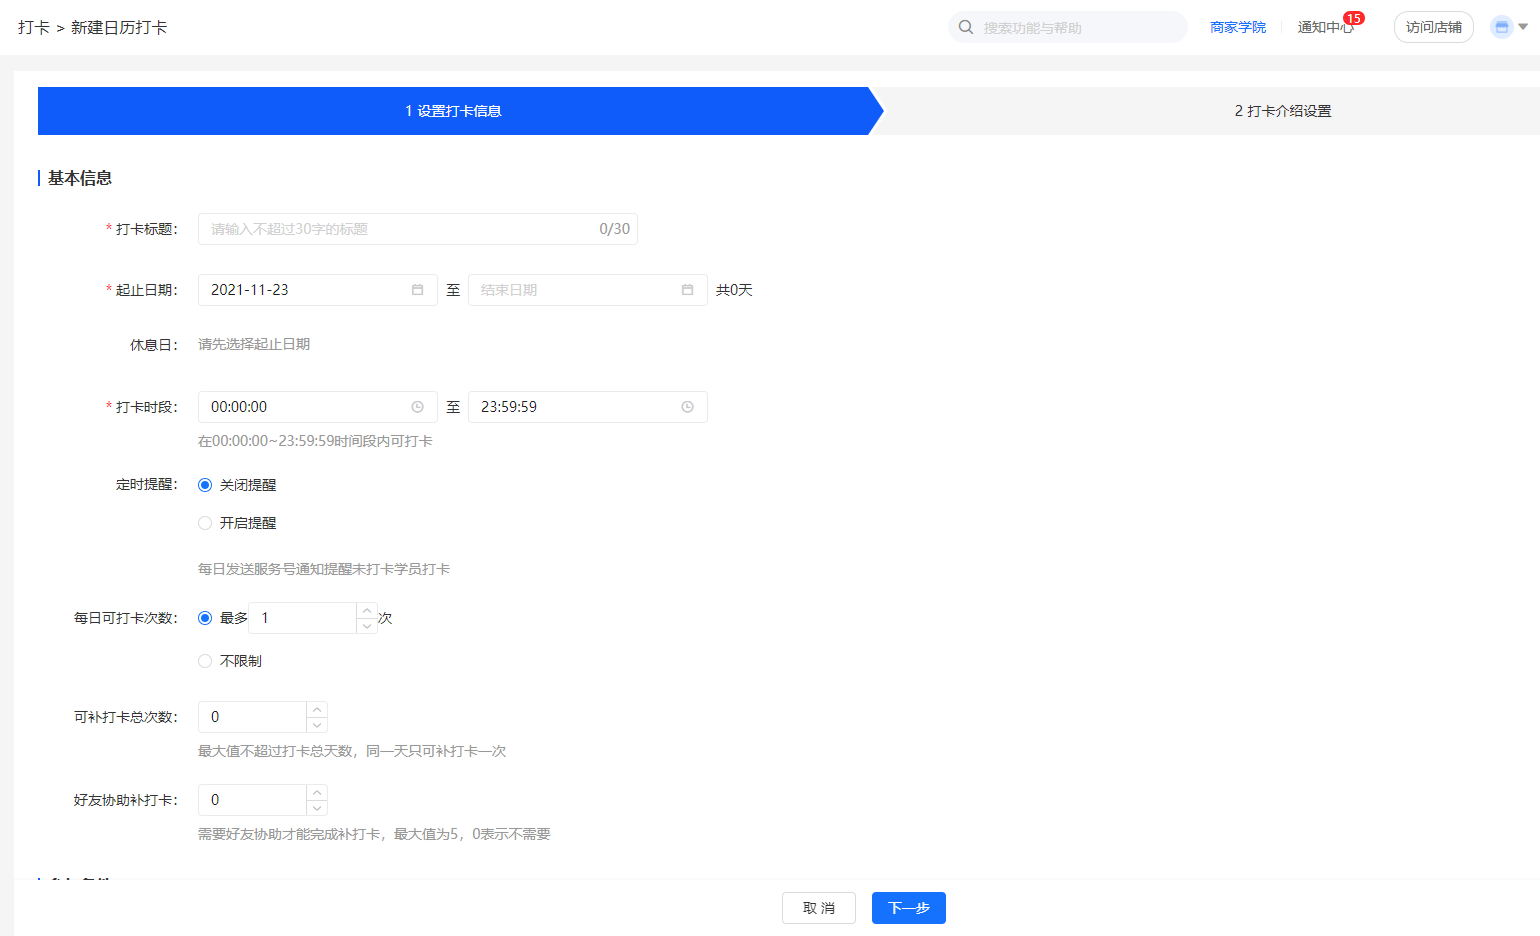1540x936 pixels.
Task: Click the end date calendar icon
Action: pyautogui.click(x=687, y=290)
